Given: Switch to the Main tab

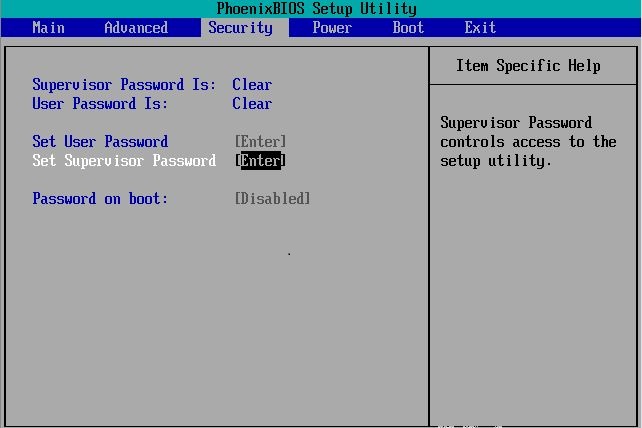Looking at the screenshot, I should tap(48, 28).
